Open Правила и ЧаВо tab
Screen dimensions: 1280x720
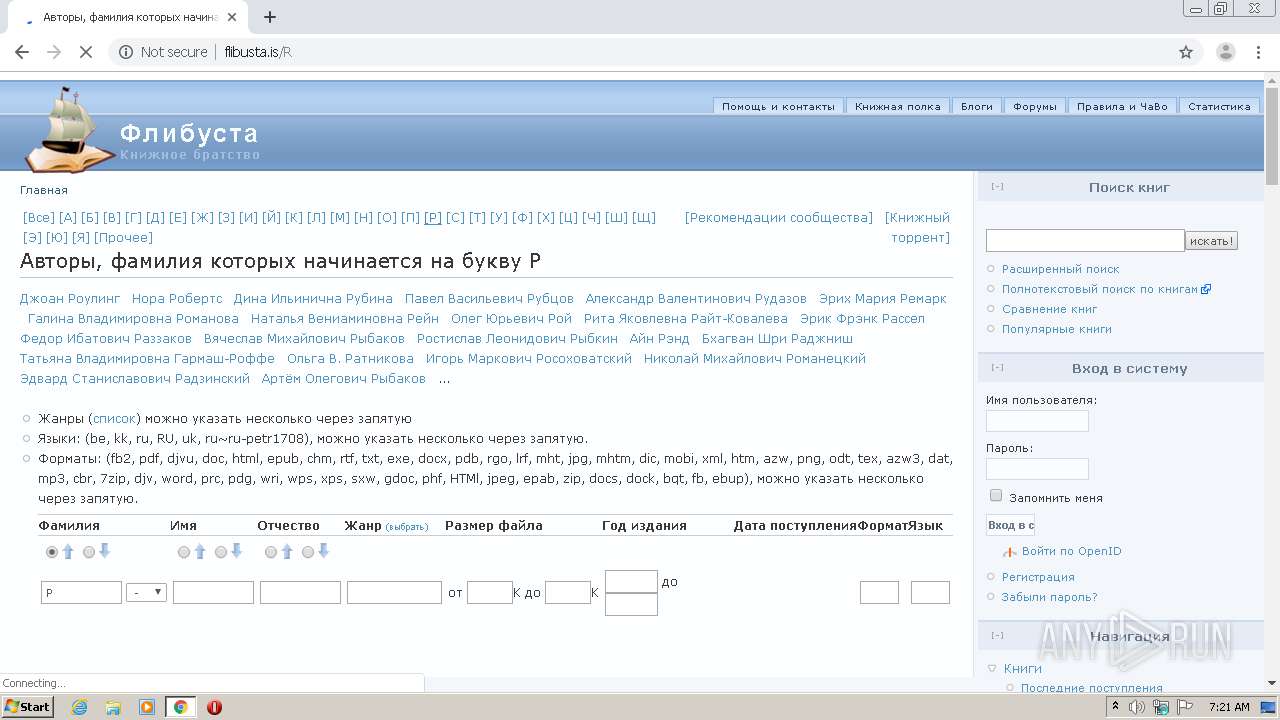1122,106
